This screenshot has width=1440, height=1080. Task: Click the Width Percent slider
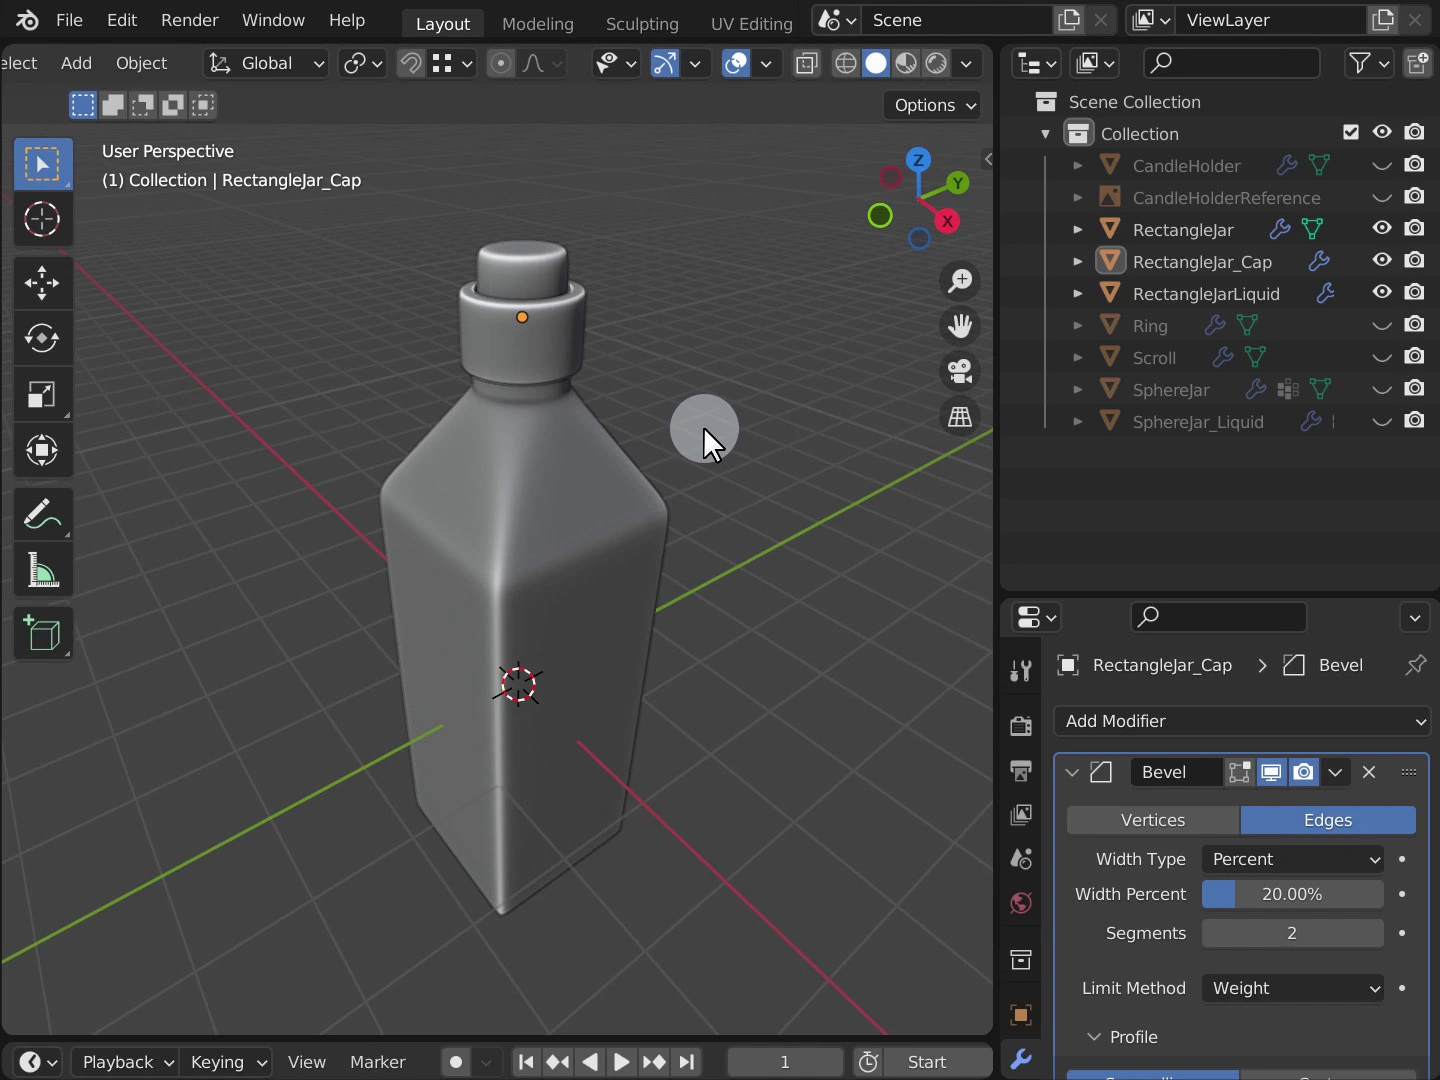coord(1292,894)
